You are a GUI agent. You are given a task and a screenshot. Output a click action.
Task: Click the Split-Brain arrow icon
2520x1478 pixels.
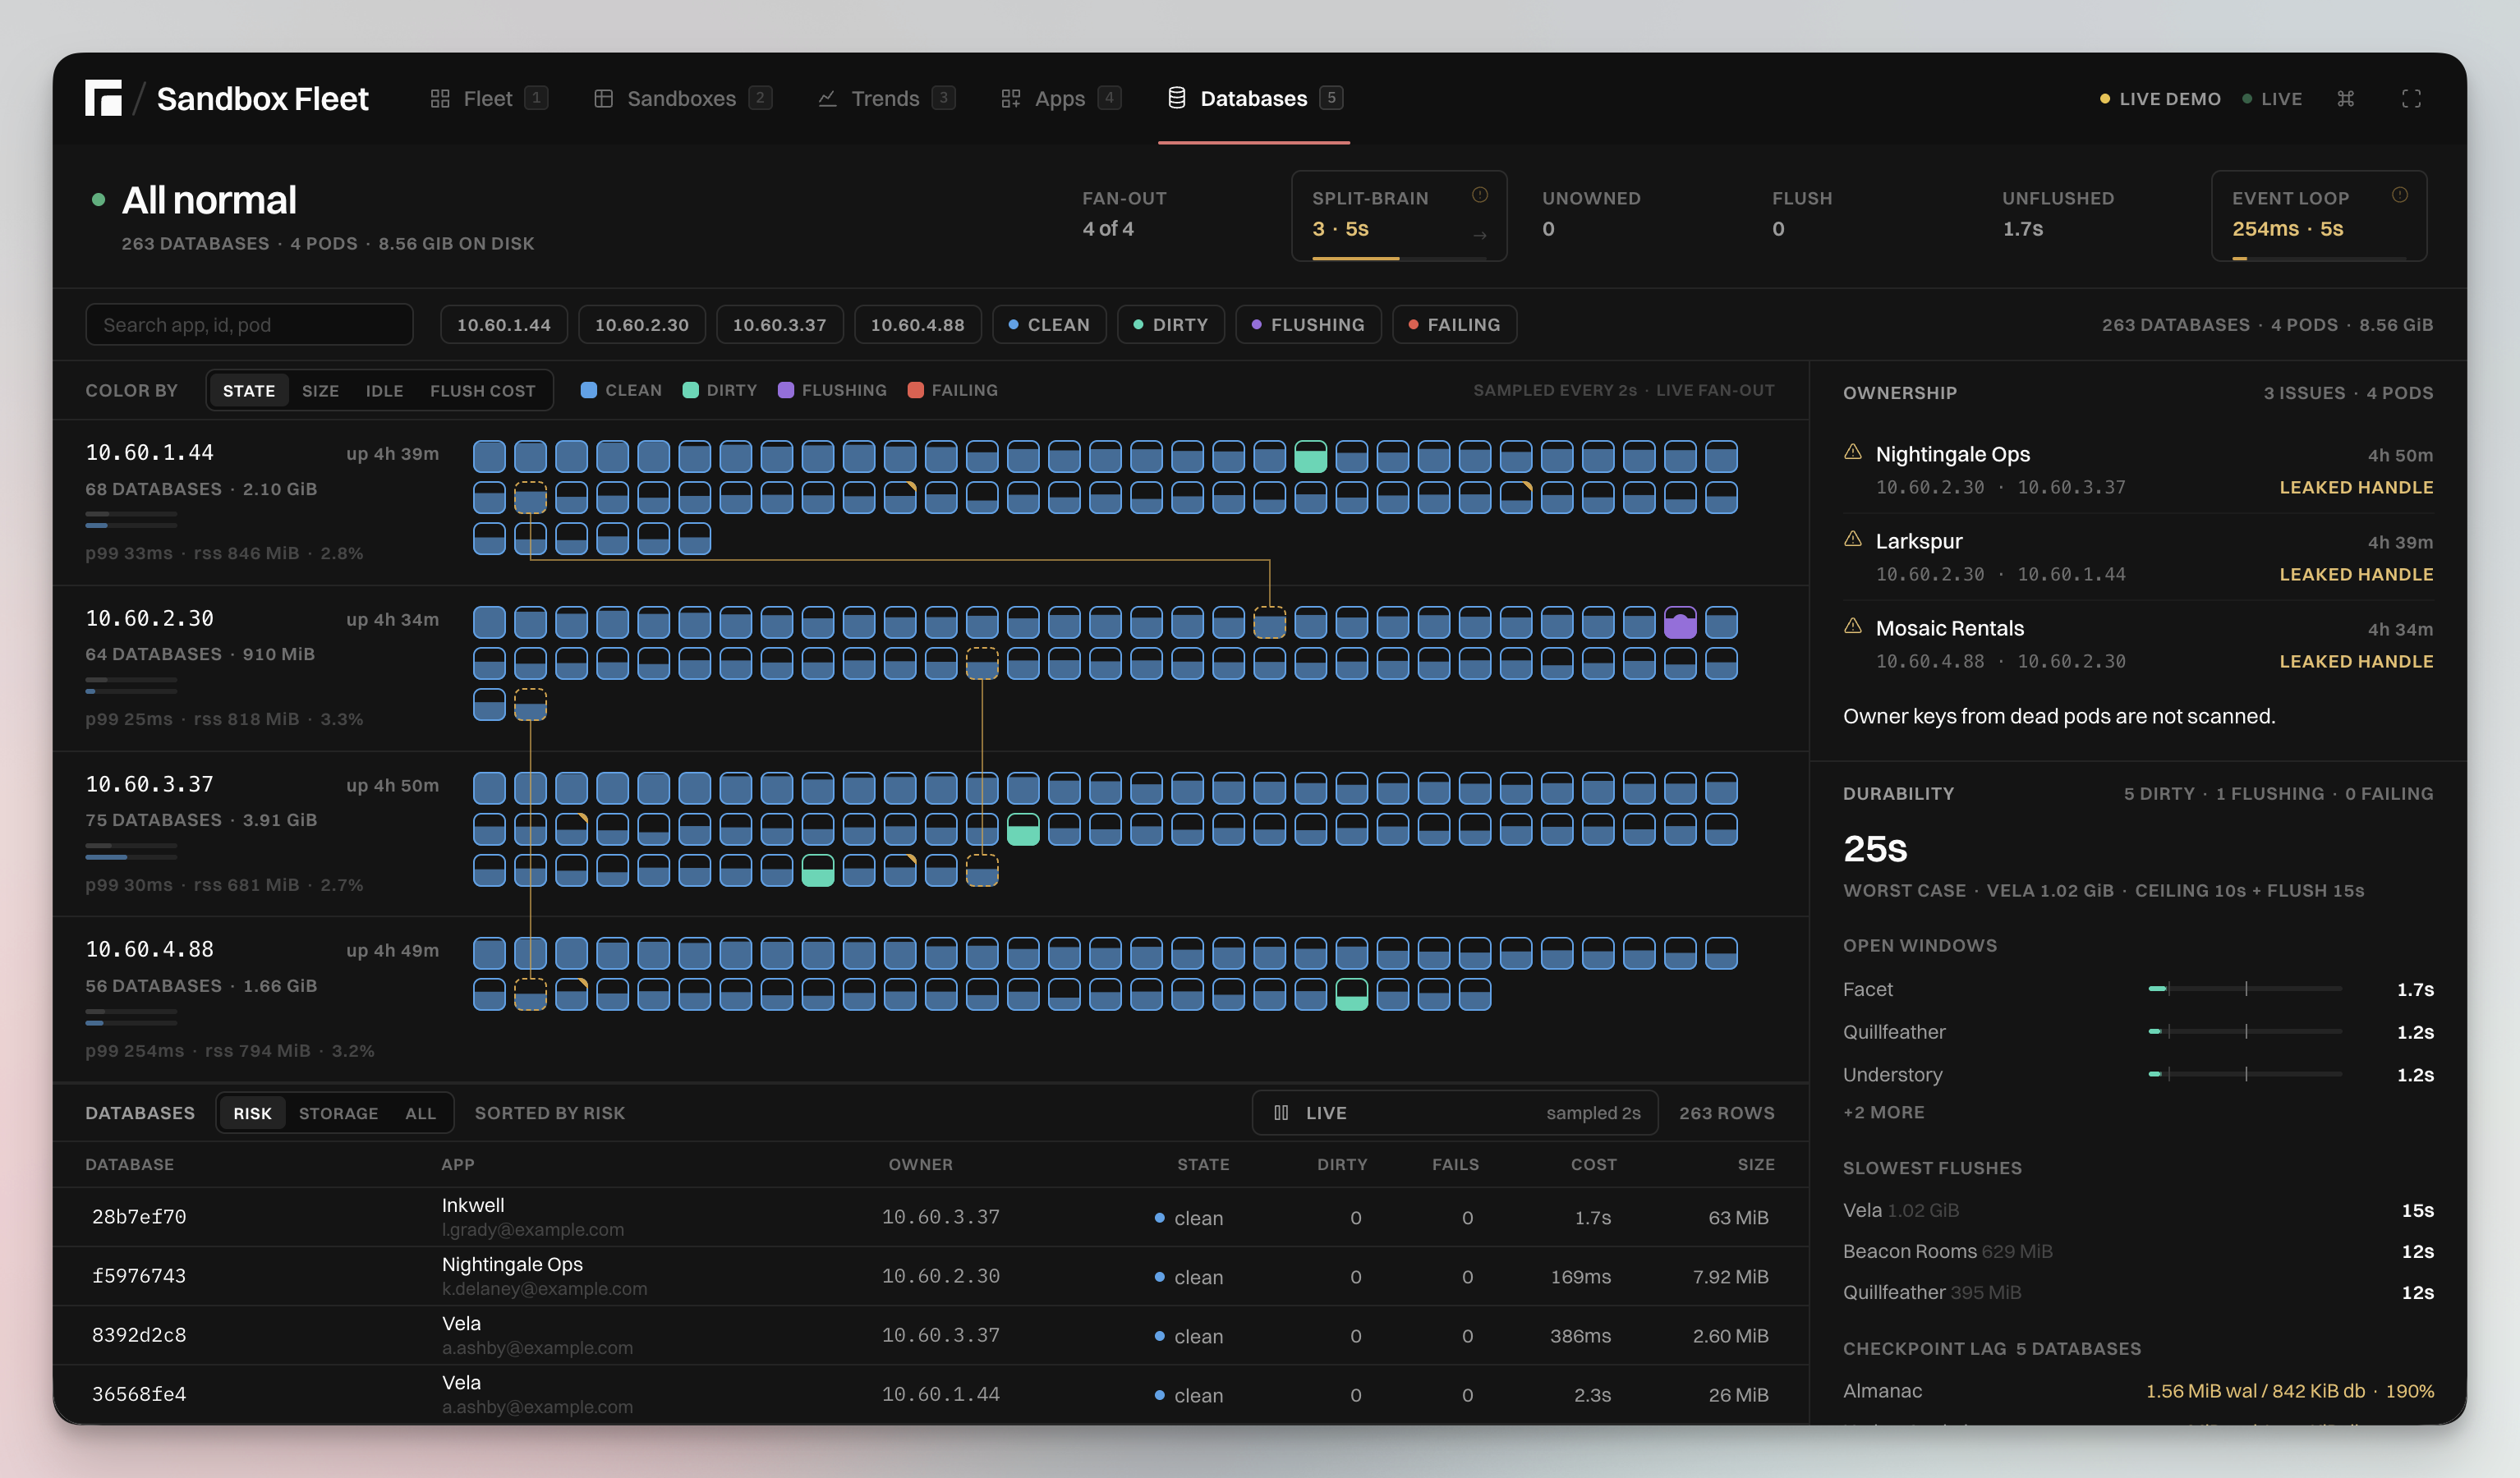coord(1480,236)
